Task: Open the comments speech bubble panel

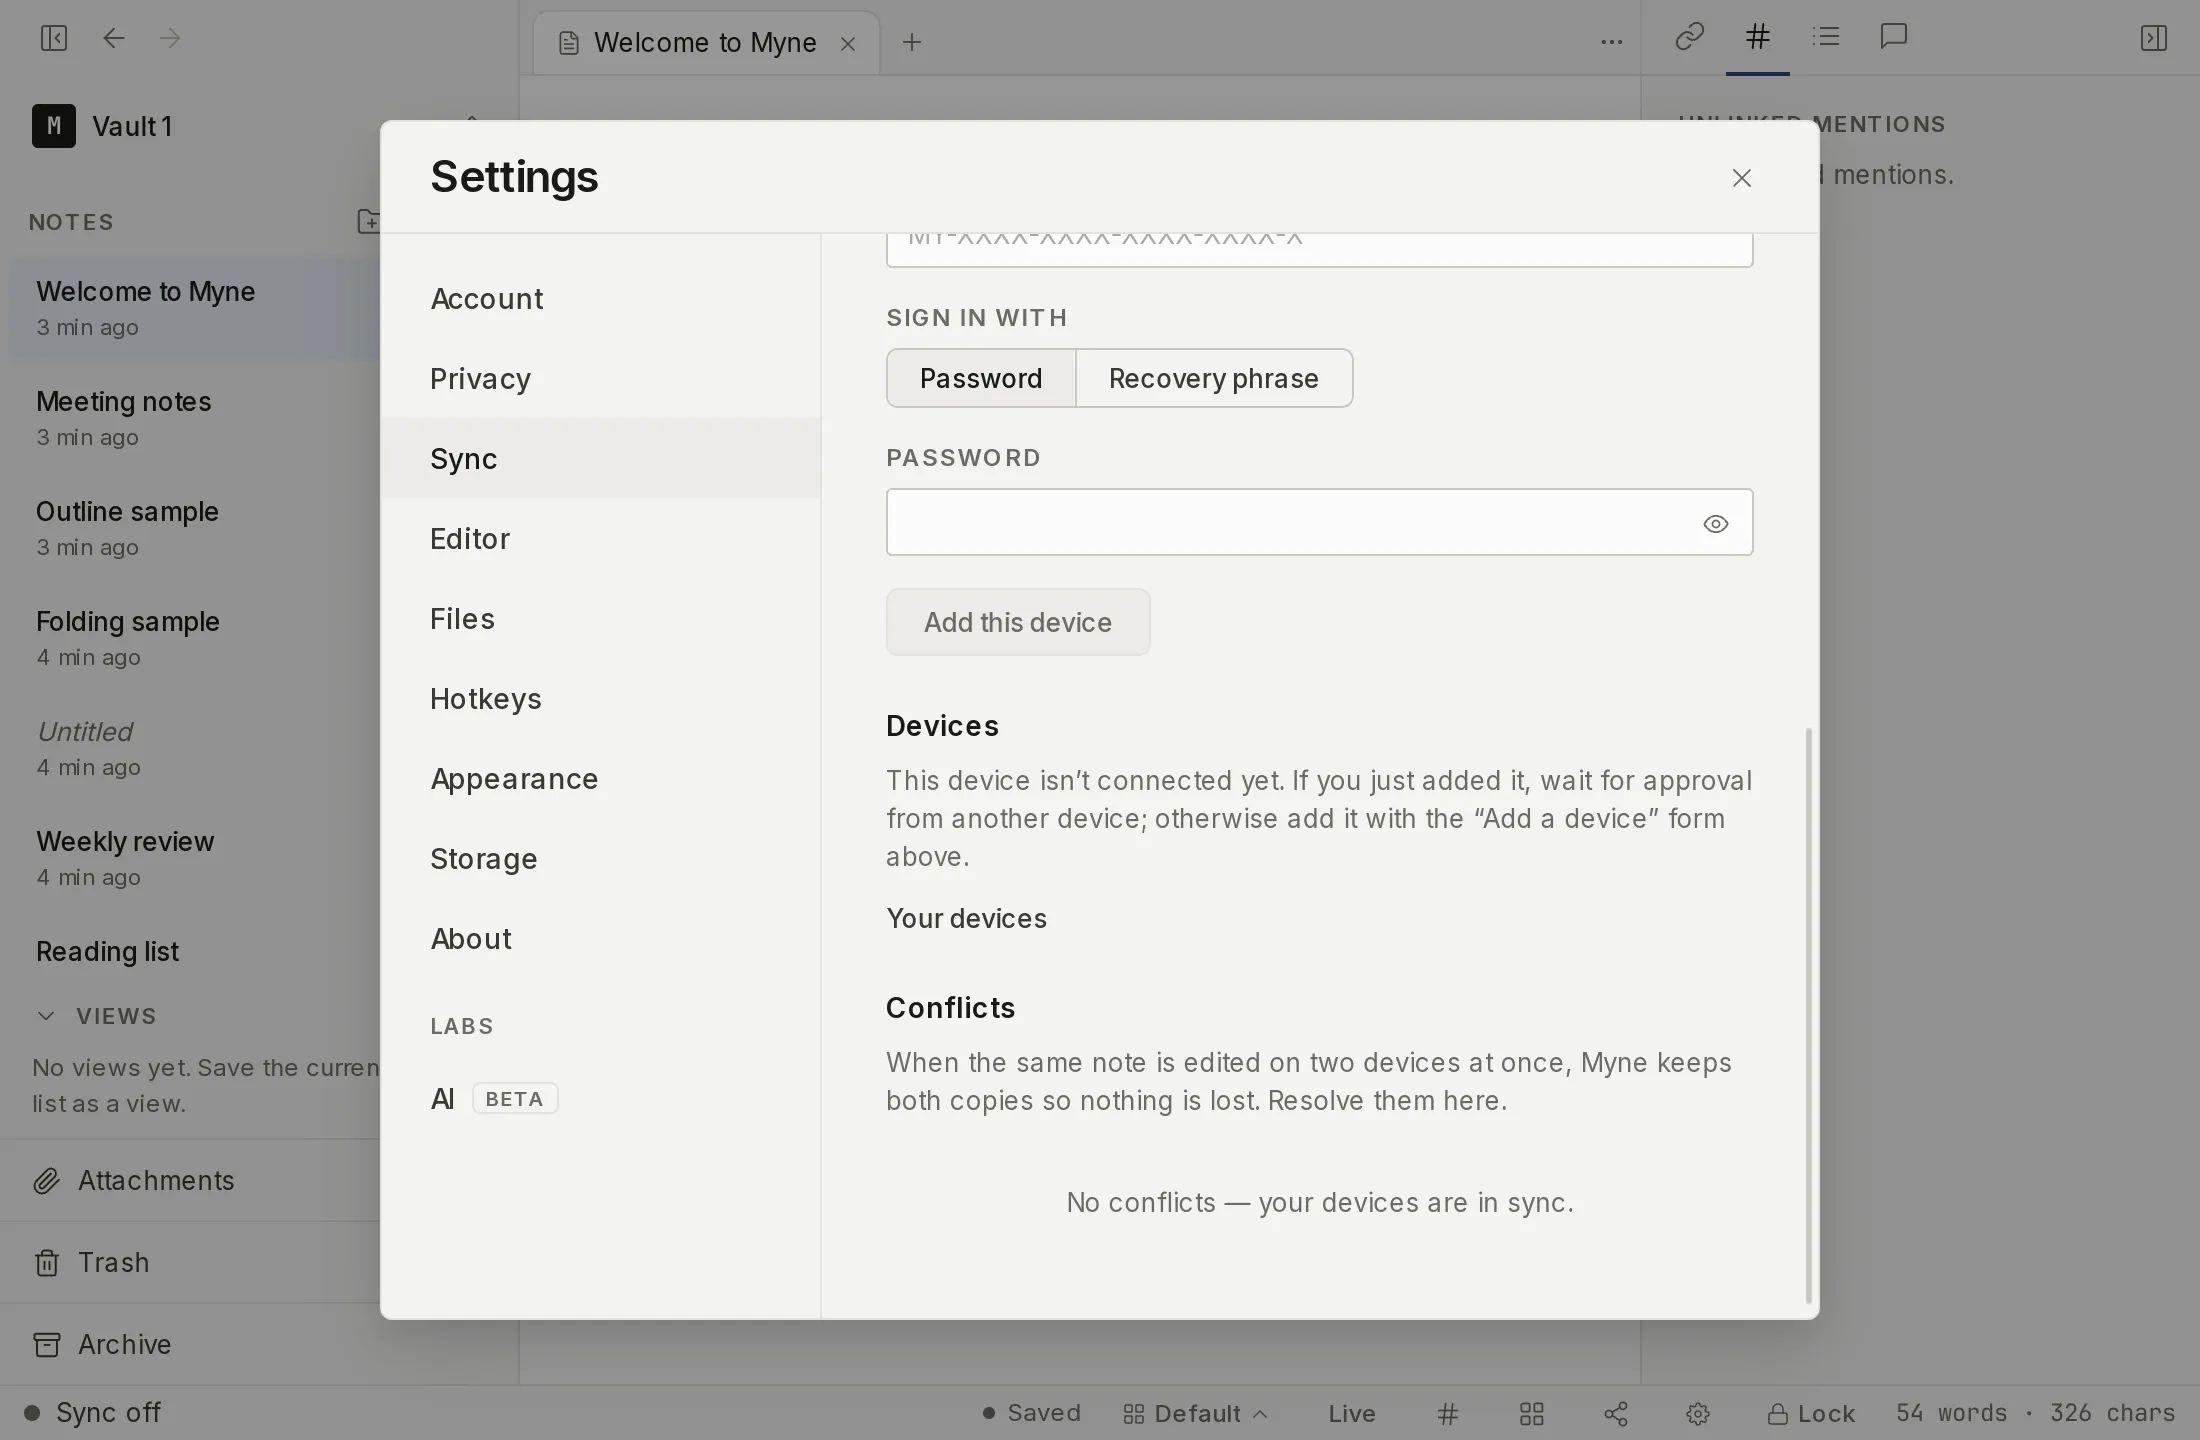Action: [1894, 37]
